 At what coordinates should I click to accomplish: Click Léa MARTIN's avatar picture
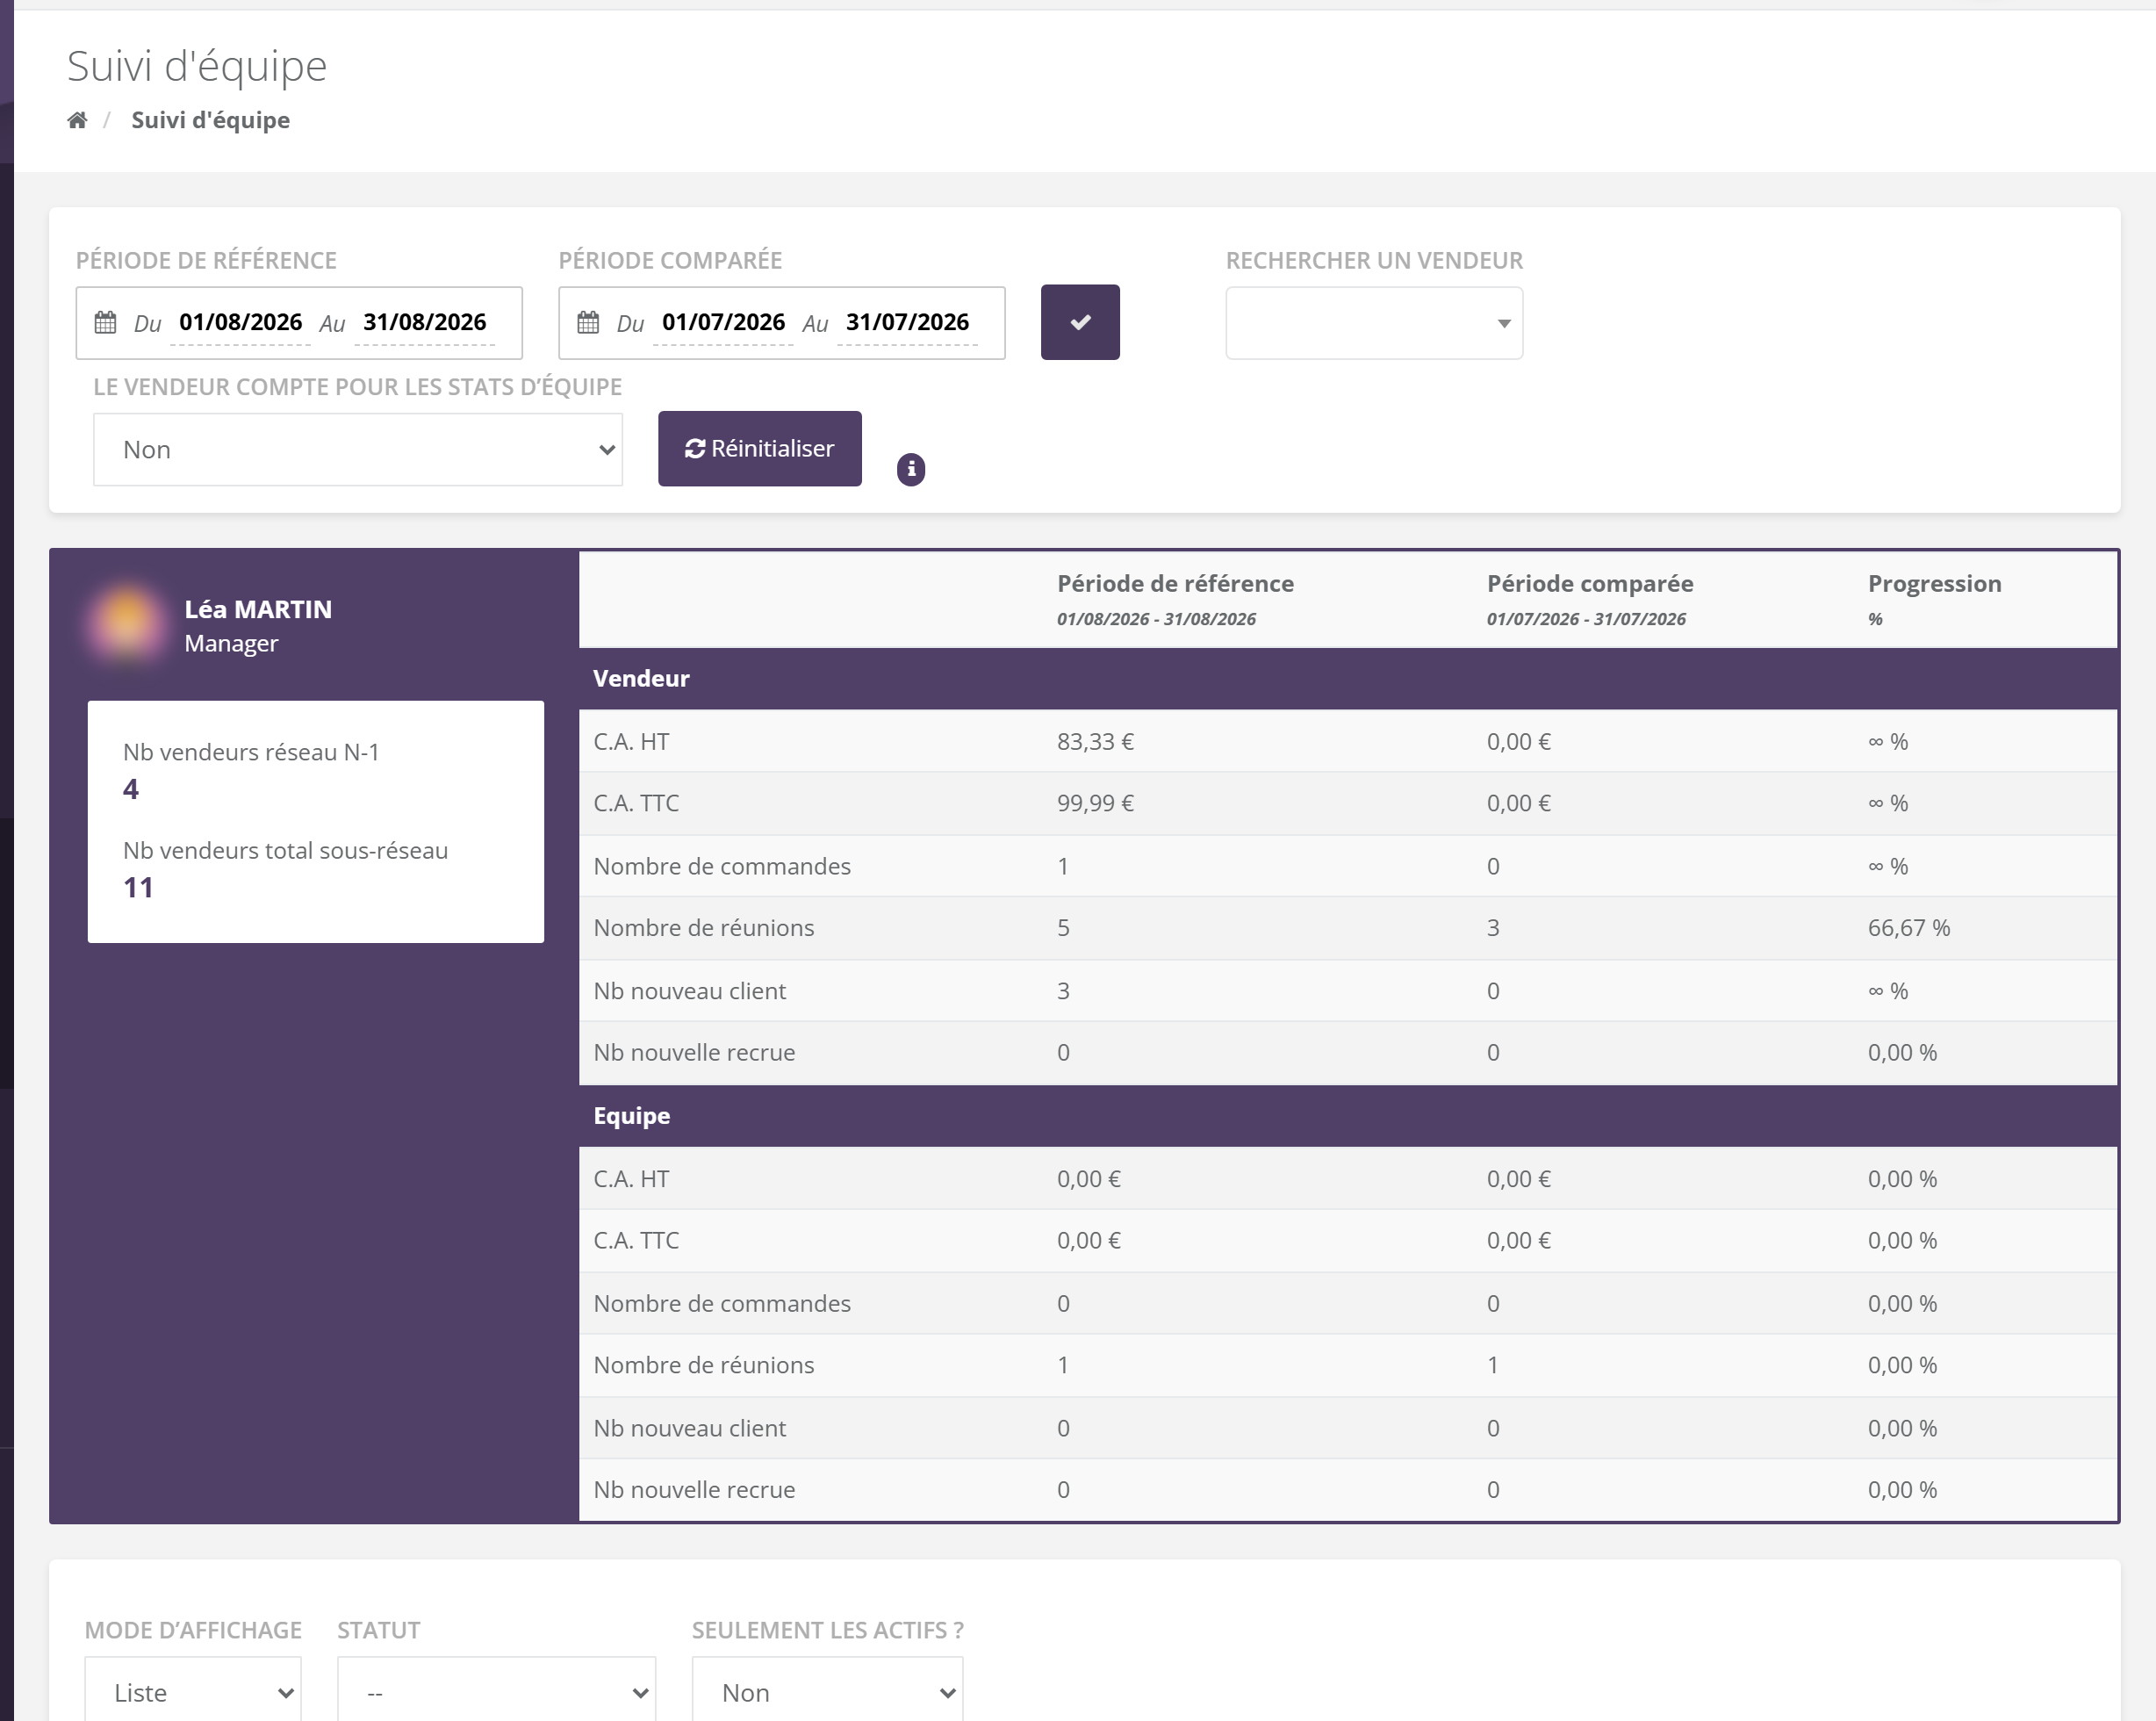click(x=126, y=624)
